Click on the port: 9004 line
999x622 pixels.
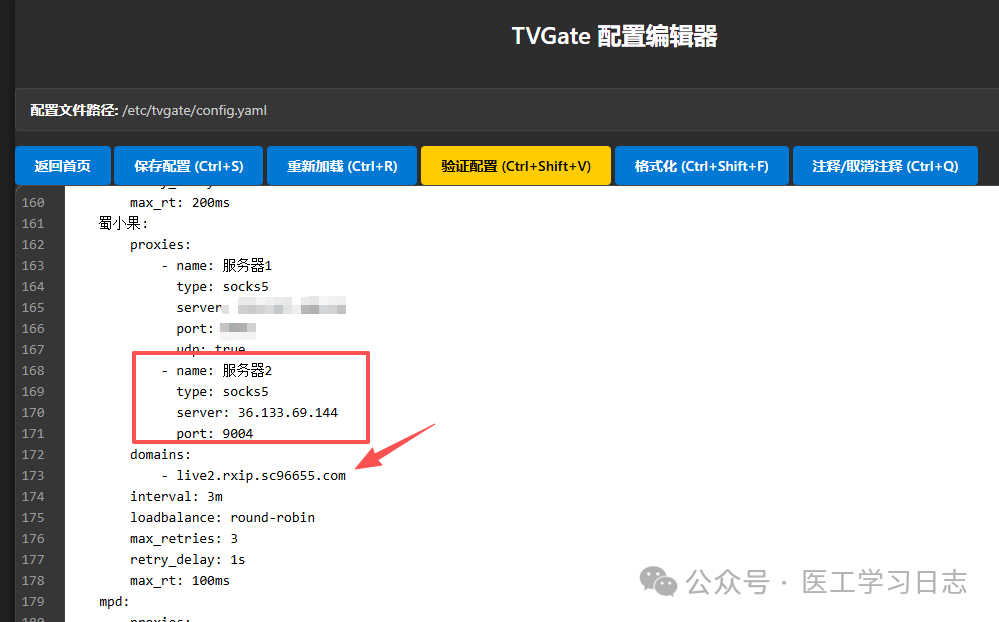point(215,434)
